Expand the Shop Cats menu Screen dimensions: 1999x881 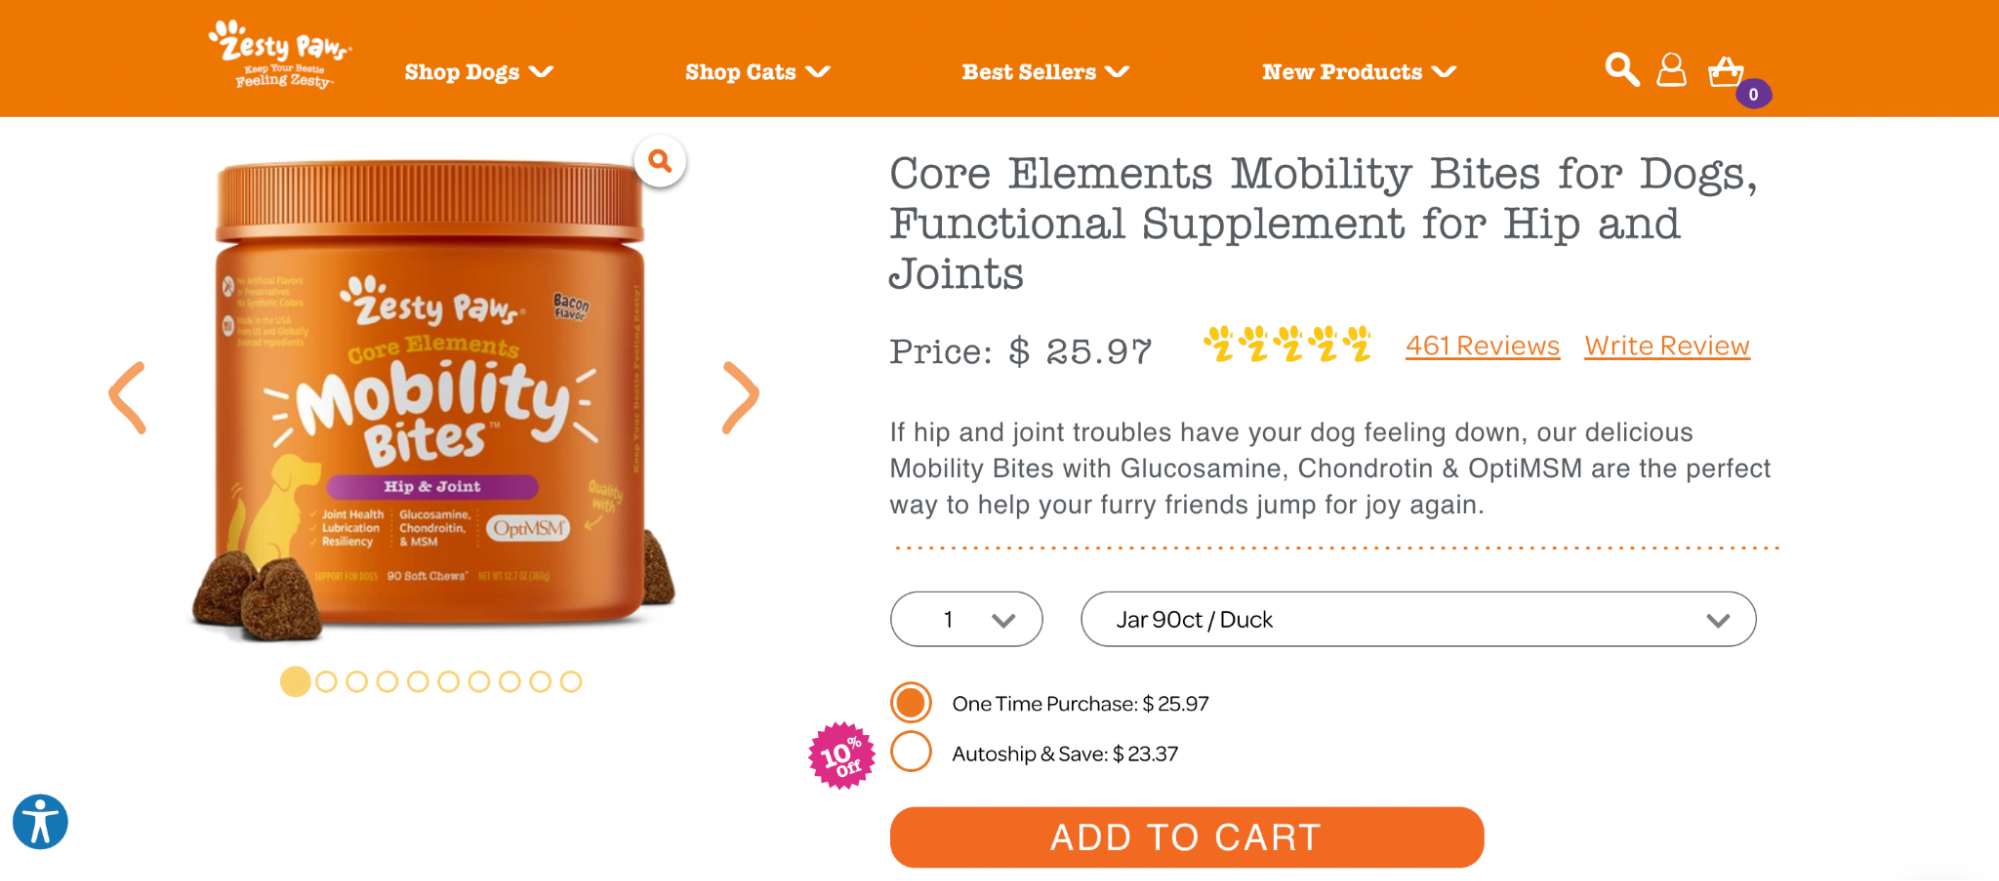[757, 72]
